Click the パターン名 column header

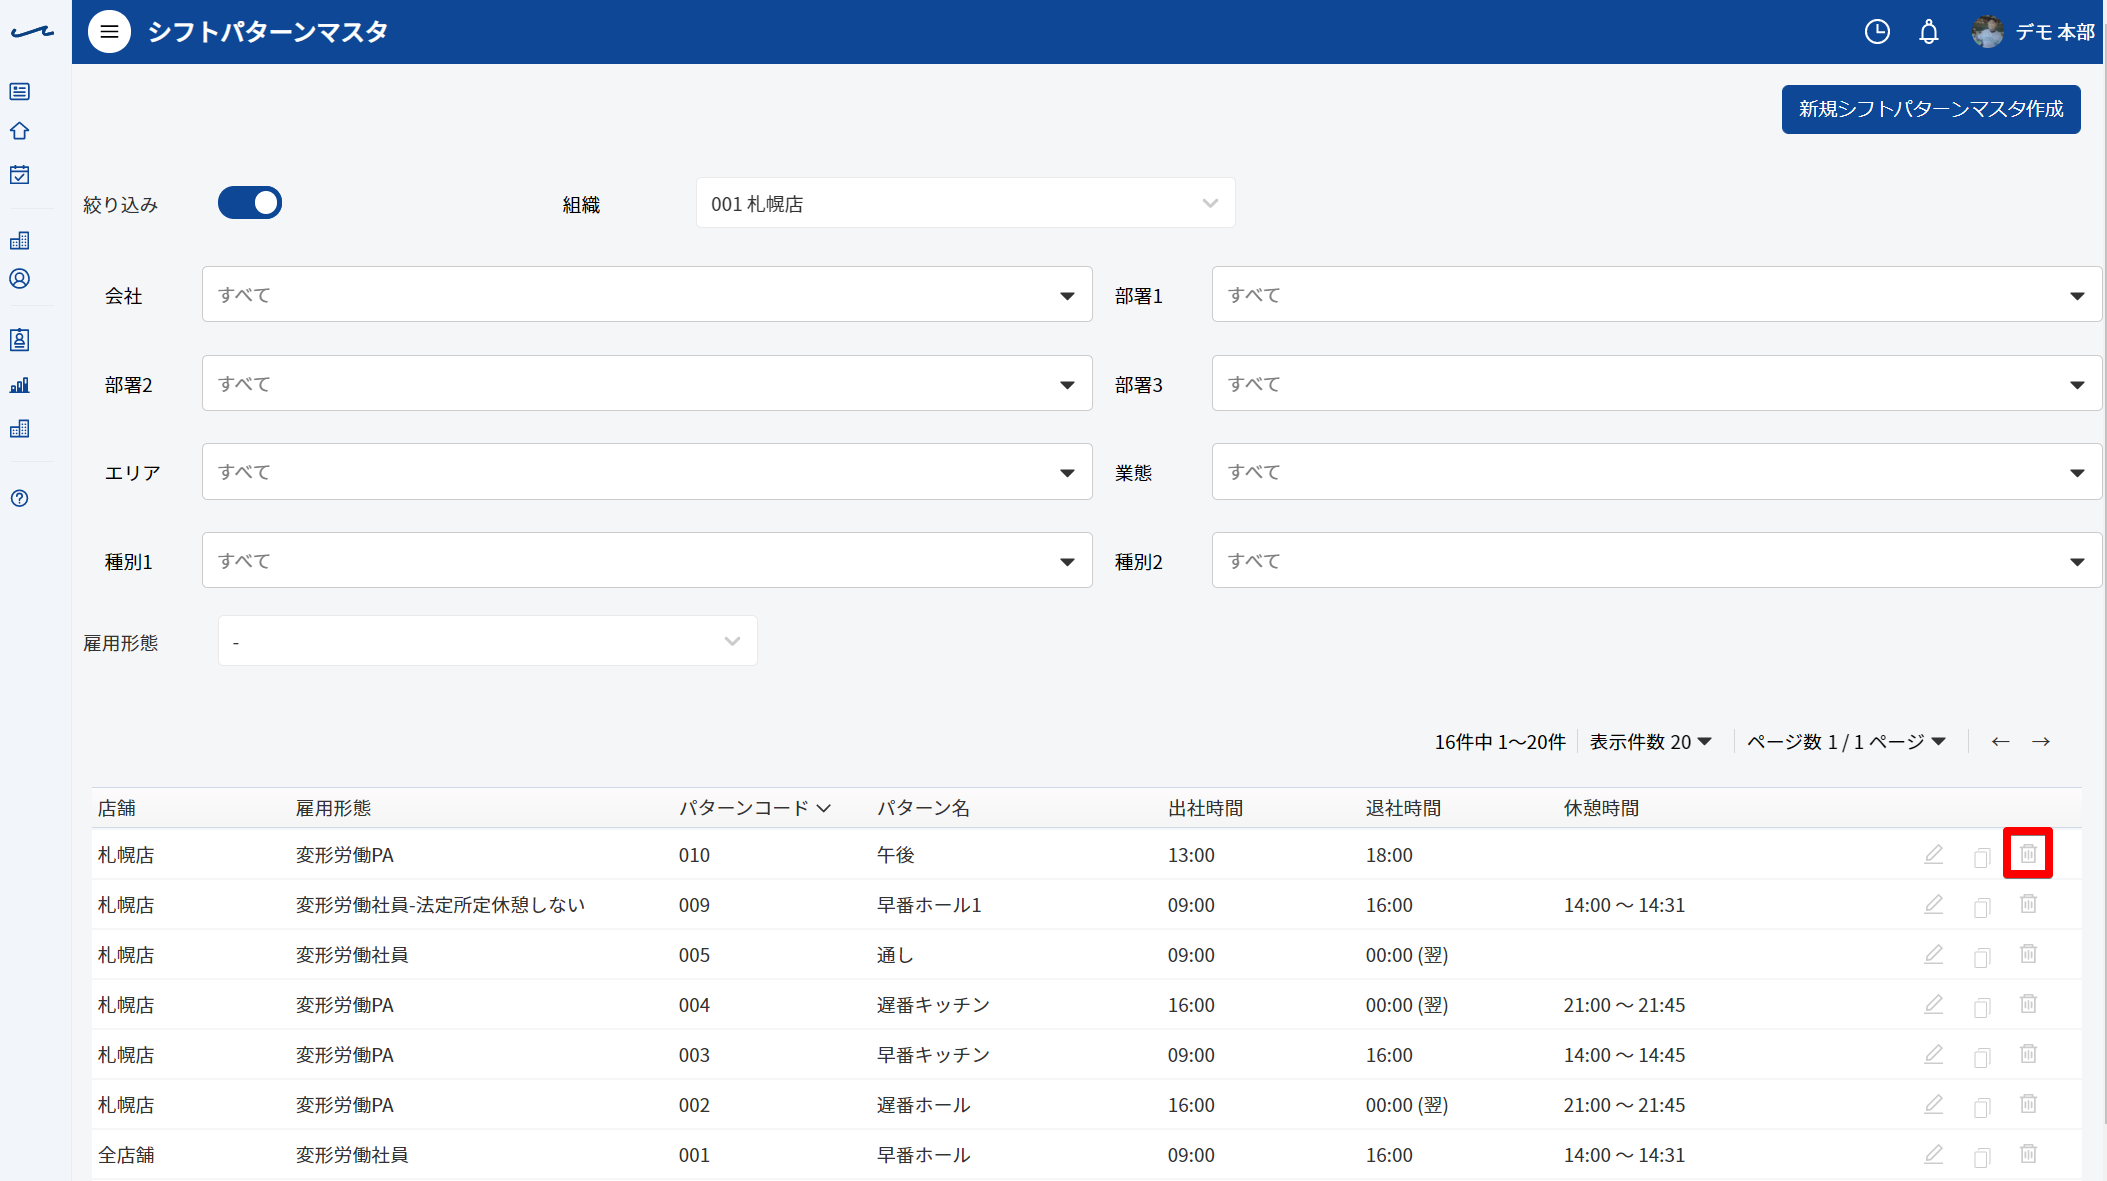click(x=923, y=808)
